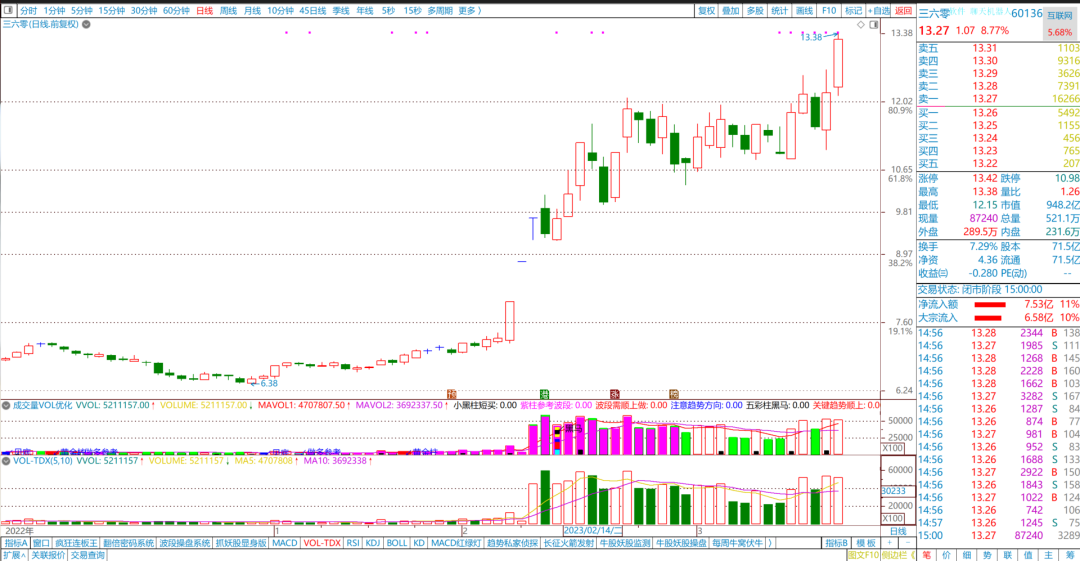The width and height of the screenshot is (1080, 561).
Task: Click 图文F10 at bottom right
Action: click(x=863, y=555)
